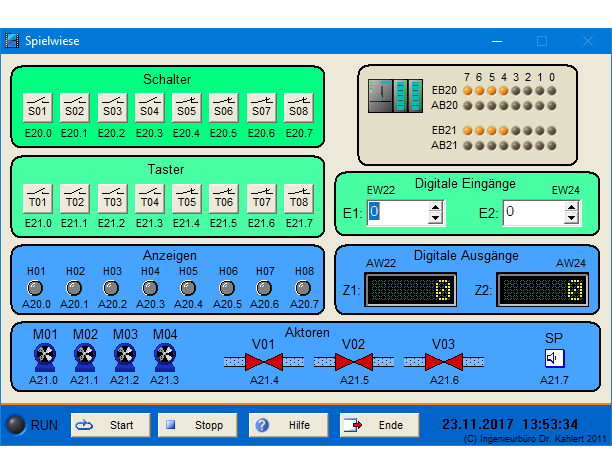Image resolution: width=612 pixels, height=471 pixels.
Task: Click the Schalter heading
Action: (x=167, y=80)
